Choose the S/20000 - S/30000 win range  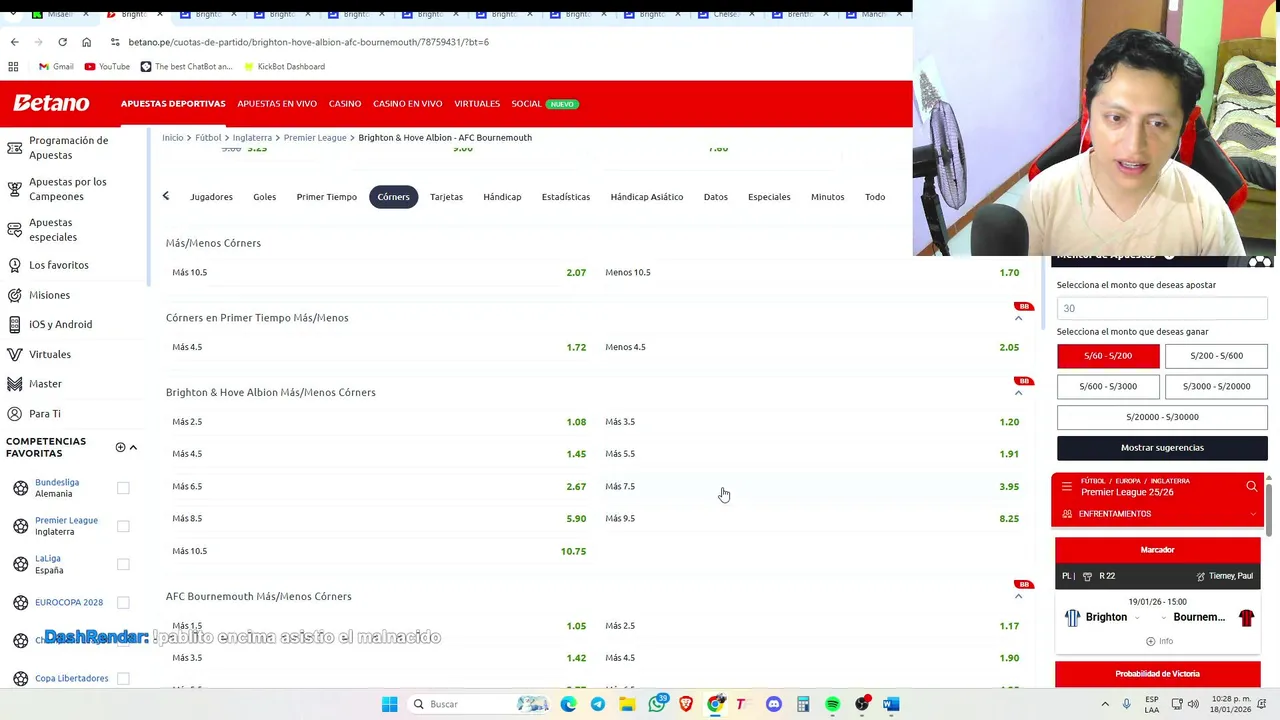click(1162, 417)
